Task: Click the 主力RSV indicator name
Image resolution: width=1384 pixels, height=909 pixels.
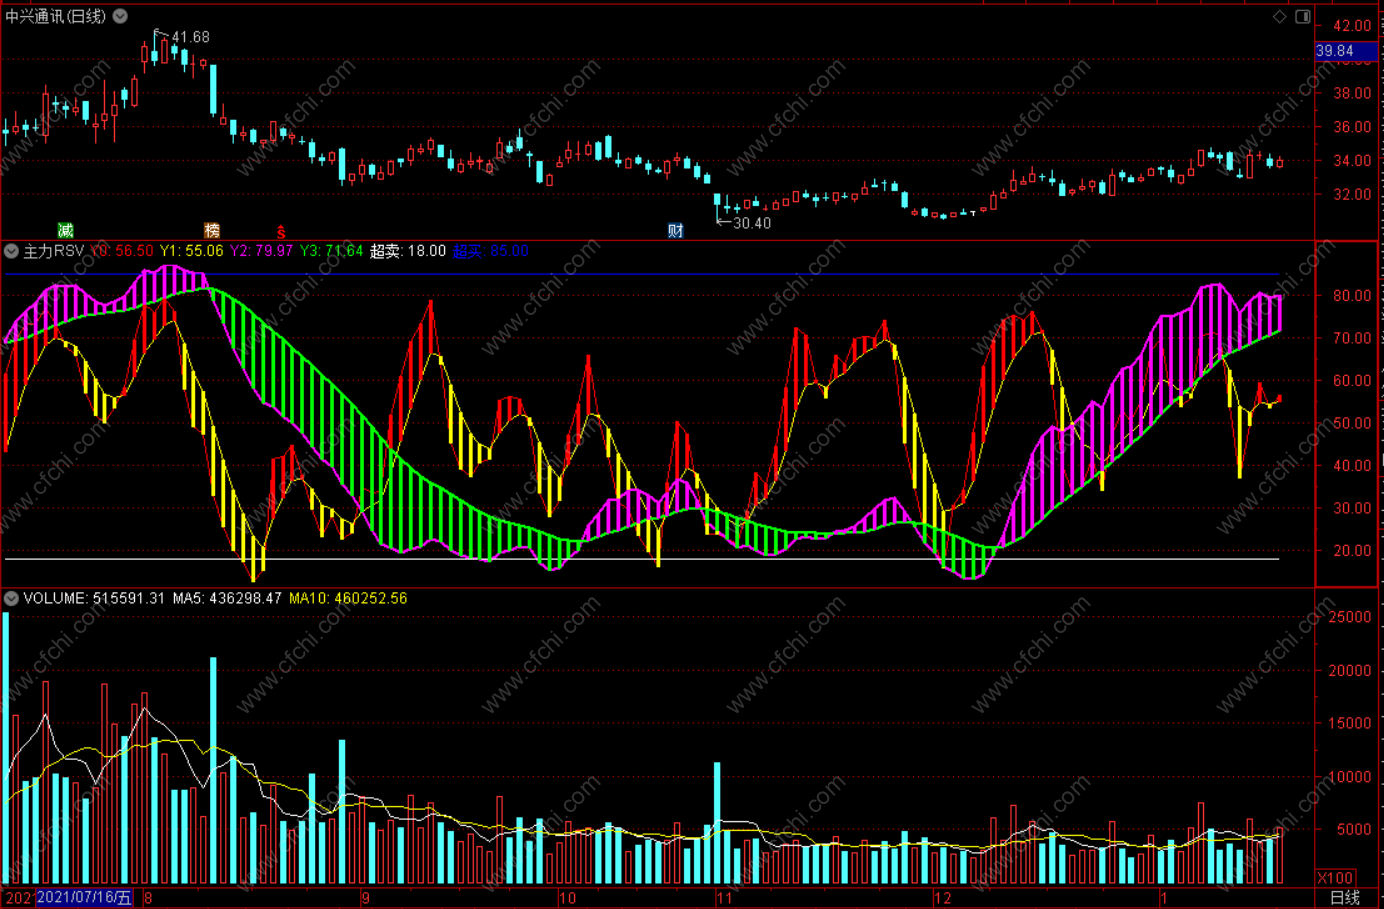Action: tap(54, 251)
